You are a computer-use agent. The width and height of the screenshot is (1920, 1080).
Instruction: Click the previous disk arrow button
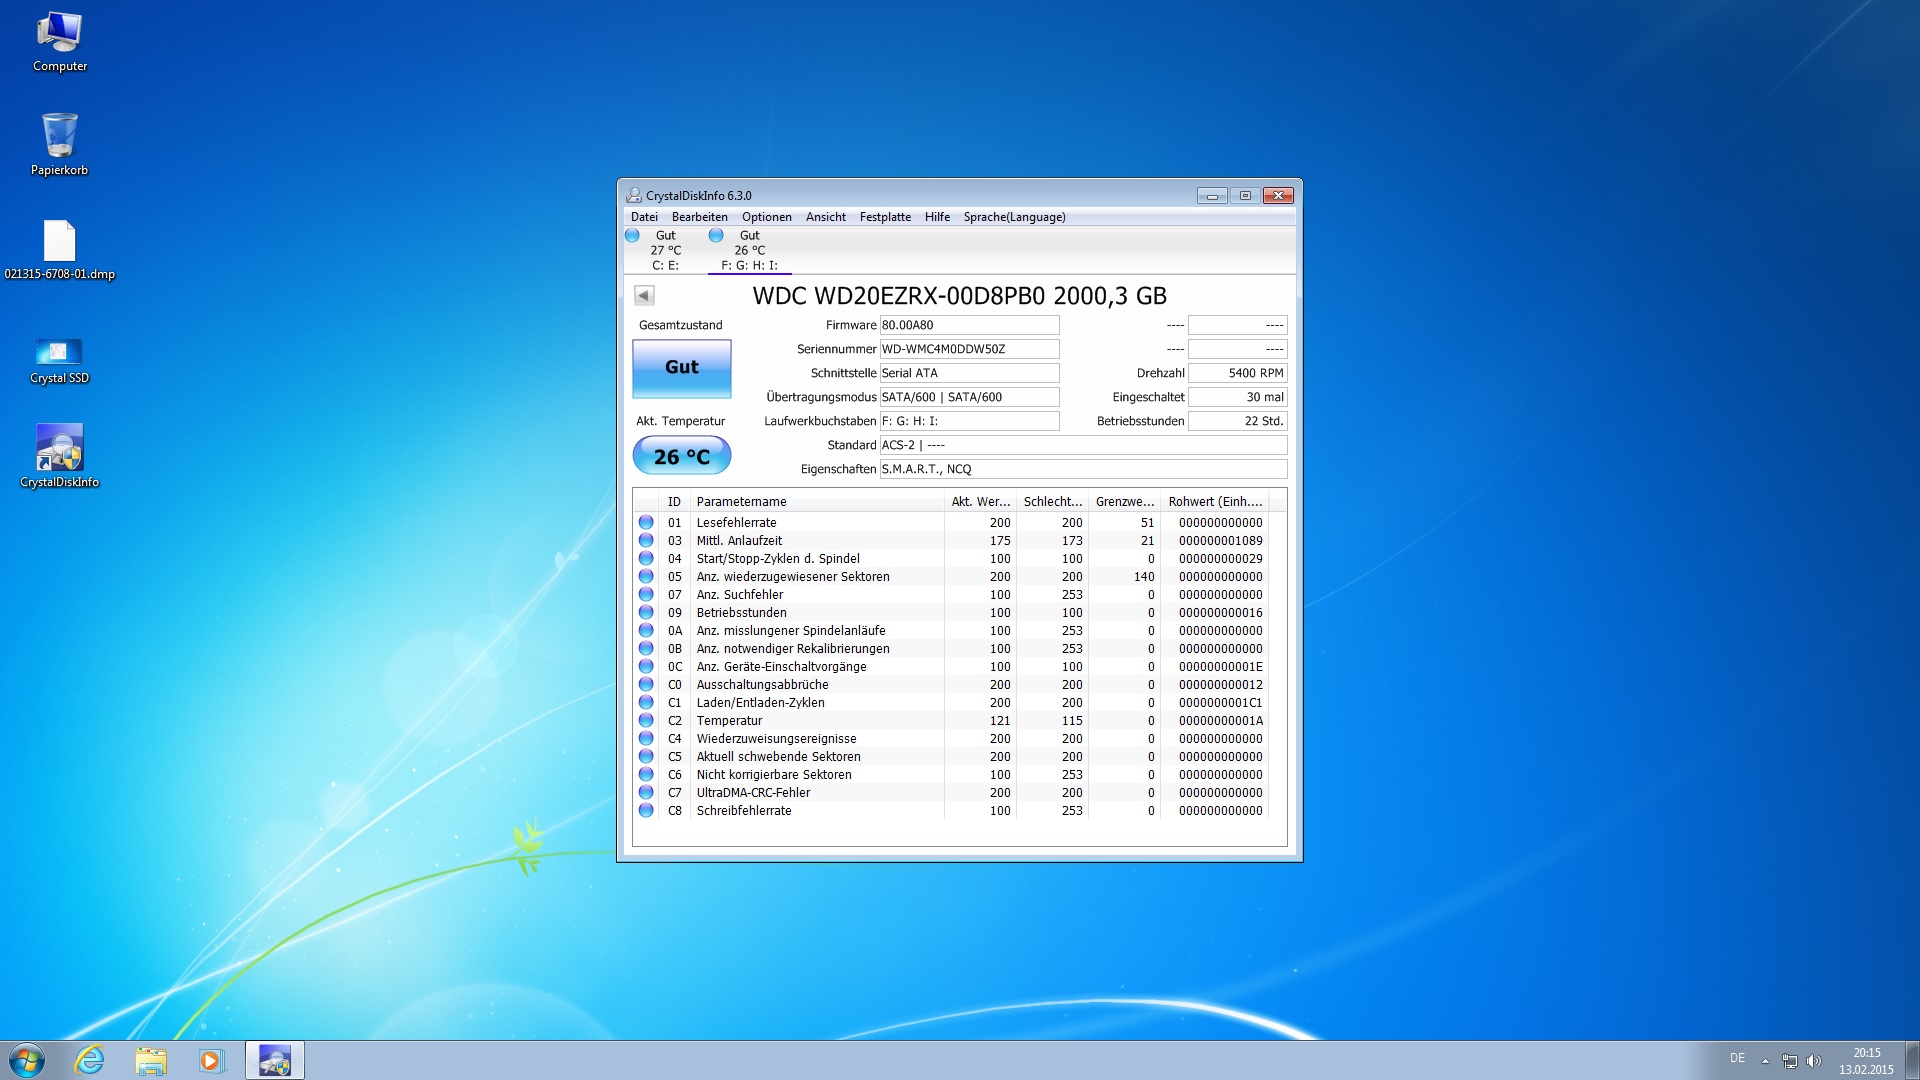coord(644,295)
